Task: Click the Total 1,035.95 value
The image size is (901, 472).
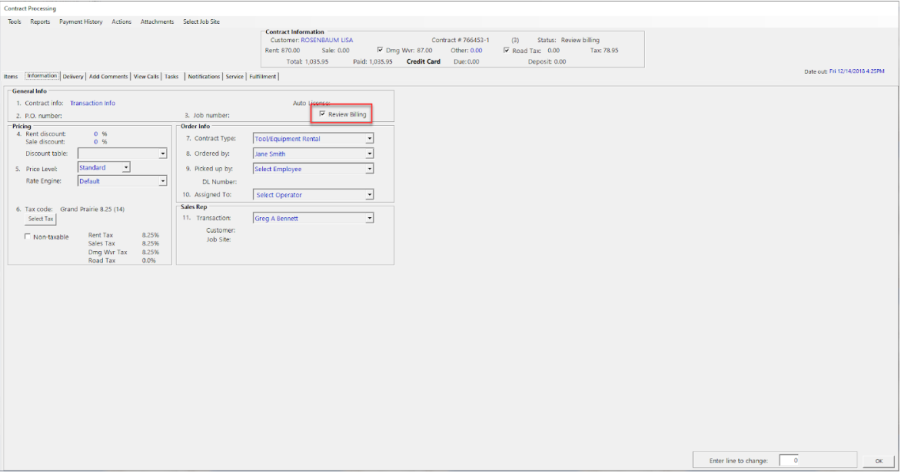Action: coord(316,62)
